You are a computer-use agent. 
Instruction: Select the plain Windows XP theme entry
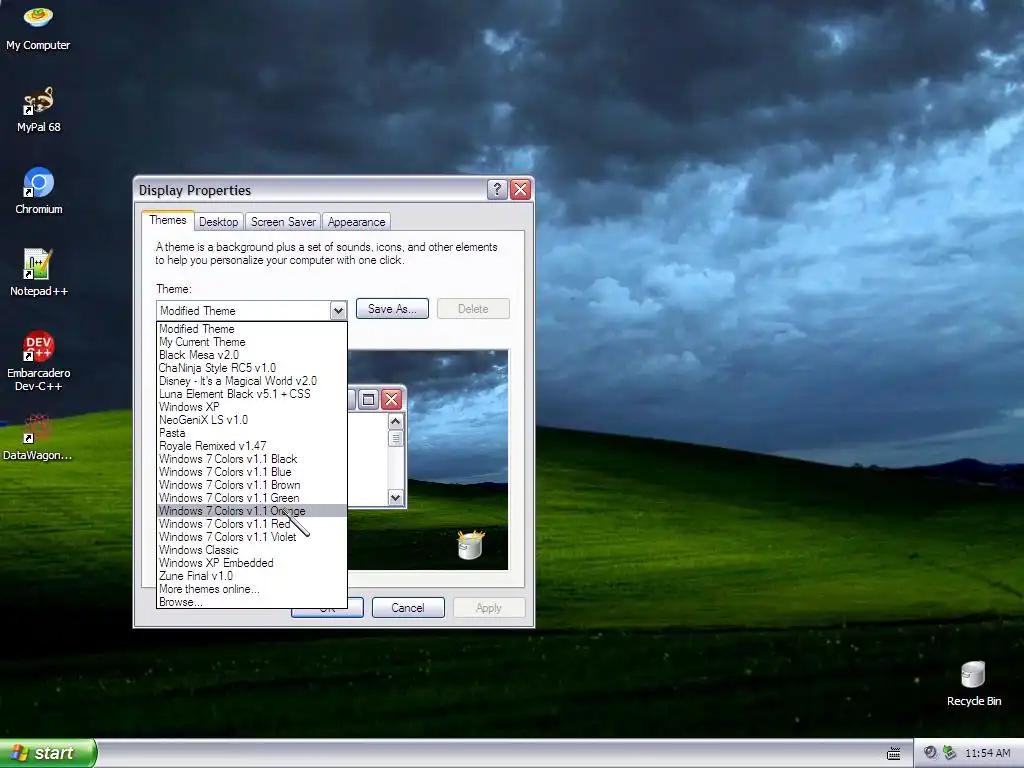[x=251, y=407]
